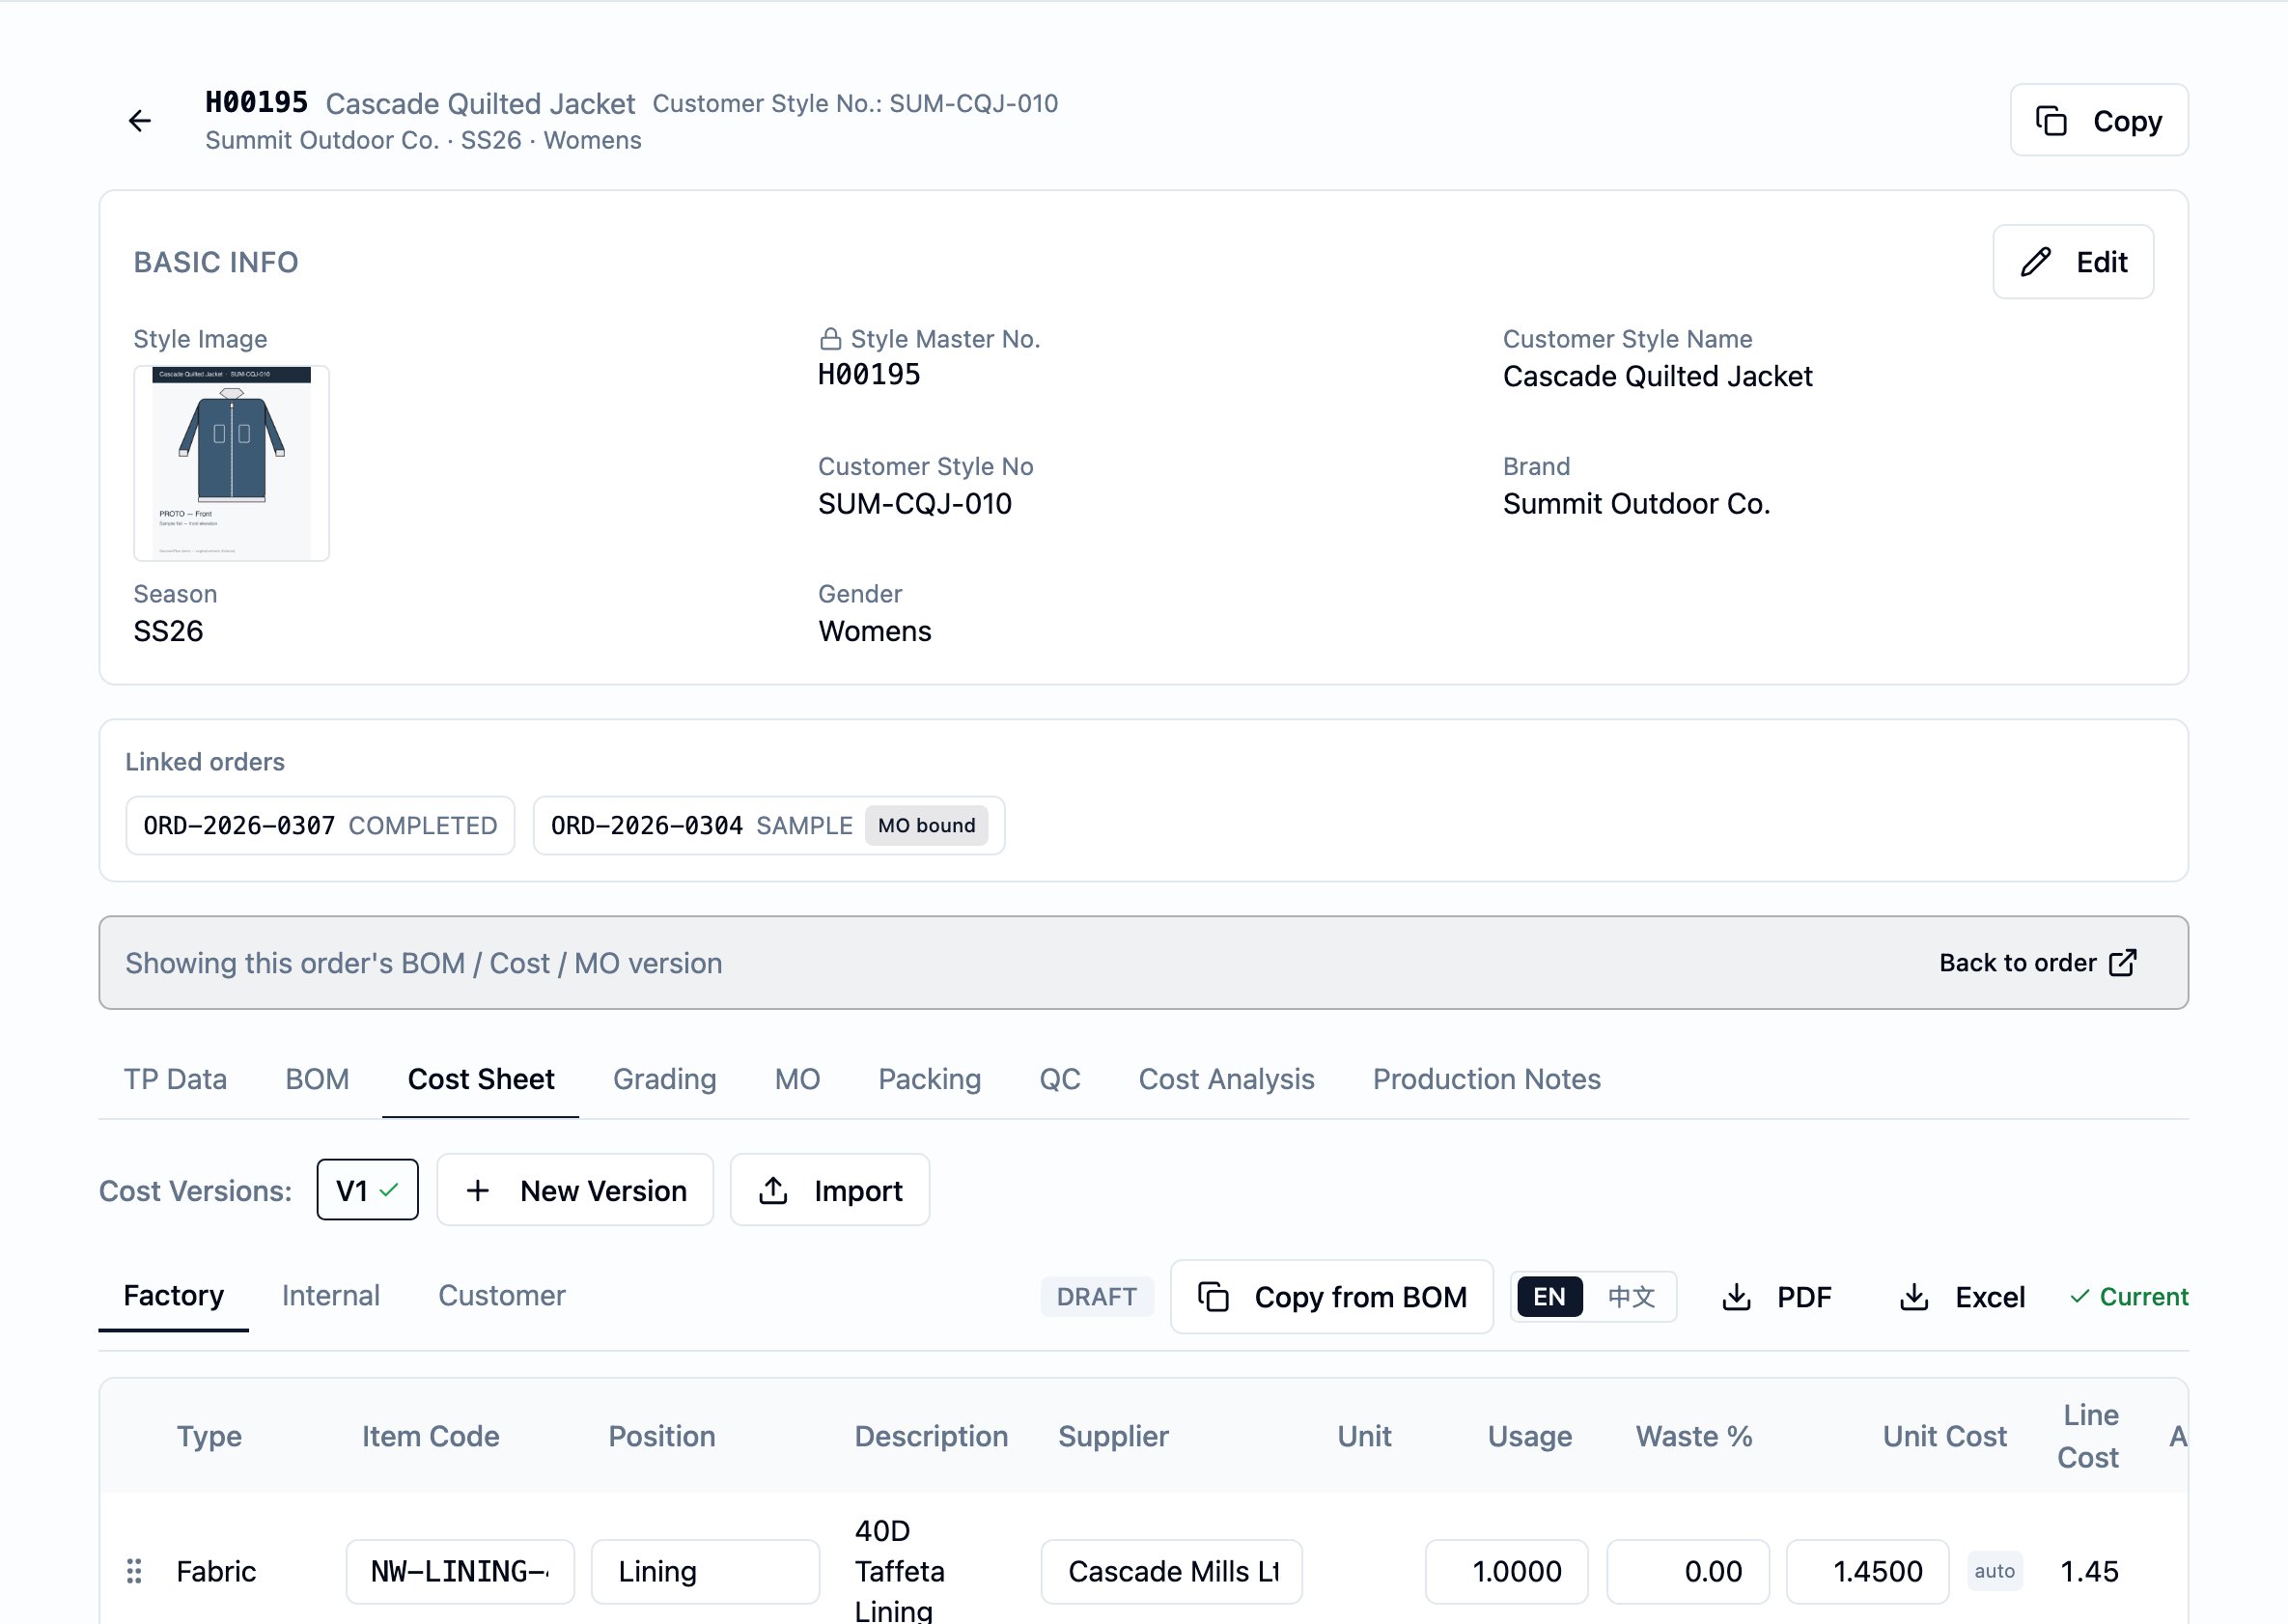This screenshot has height=1624, width=2288.
Task: Click the Item Code column header
Action: pyautogui.click(x=430, y=1436)
